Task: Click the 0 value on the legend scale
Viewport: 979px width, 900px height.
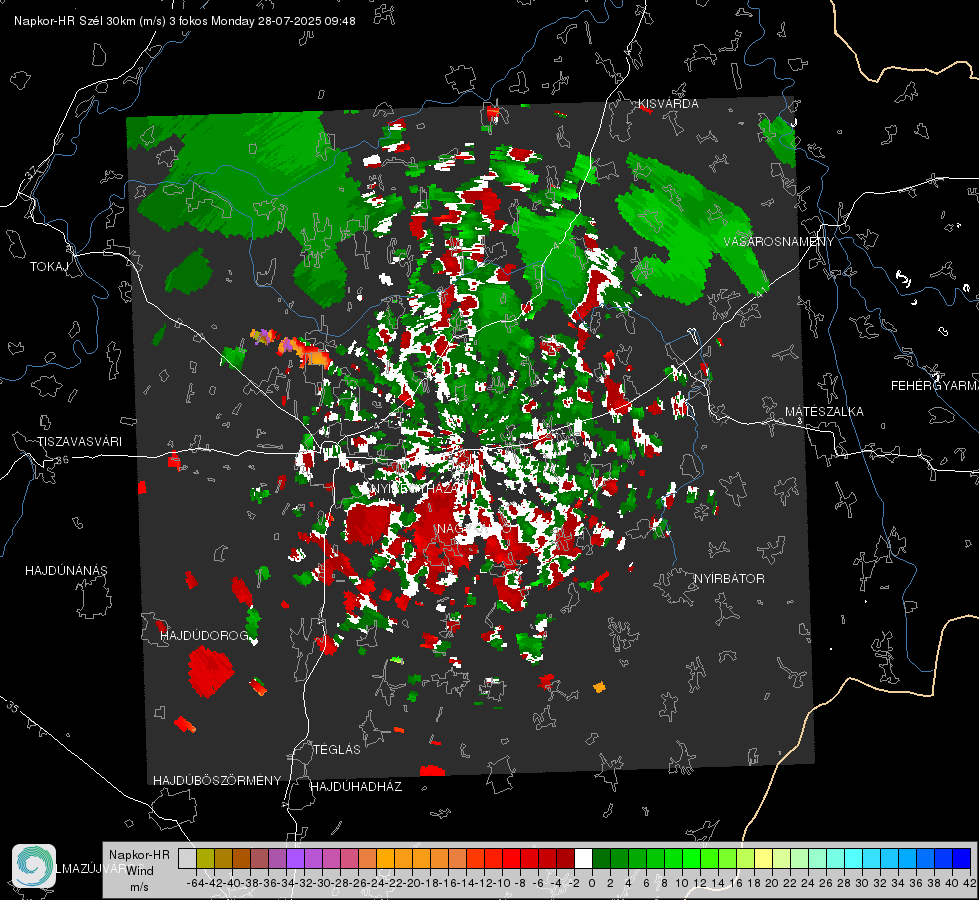Action: (593, 883)
